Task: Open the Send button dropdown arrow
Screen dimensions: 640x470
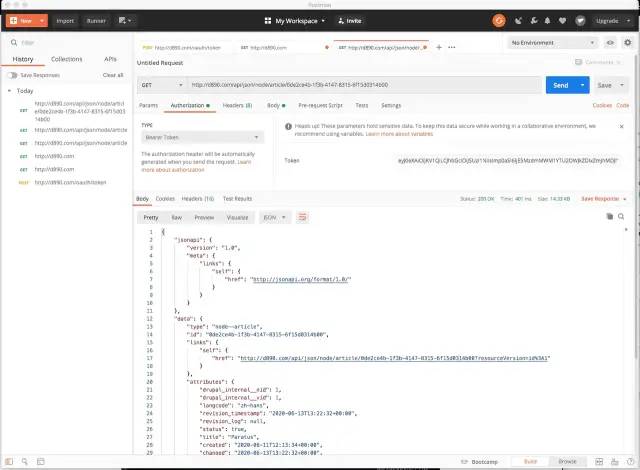Action: coord(583,85)
